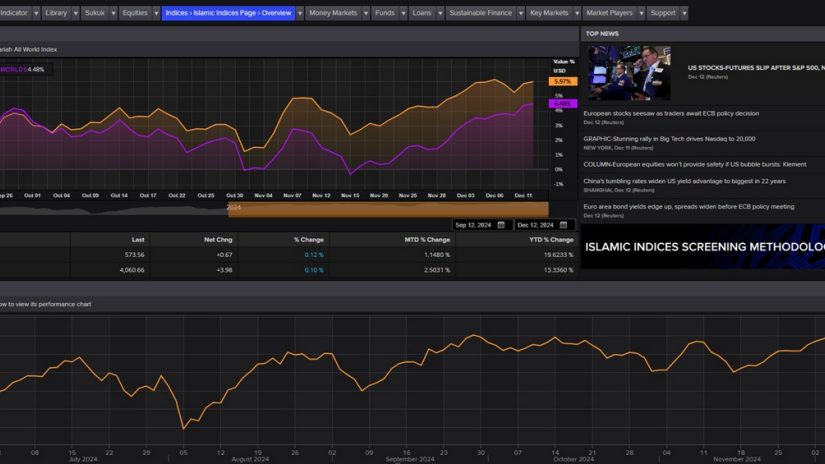Expand the Library dropdown arrow
This screenshot has height=464, width=825.
click(x=75, y=13)
